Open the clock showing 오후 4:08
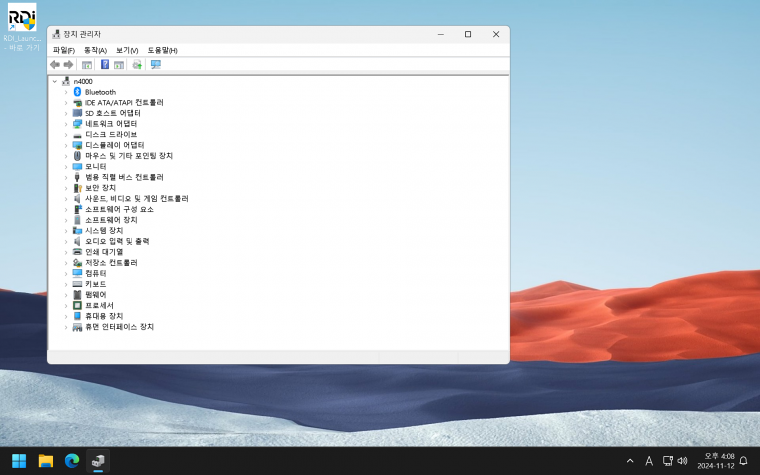The width and height of the screenshot is (760, 475). click(x=715, y=461)
